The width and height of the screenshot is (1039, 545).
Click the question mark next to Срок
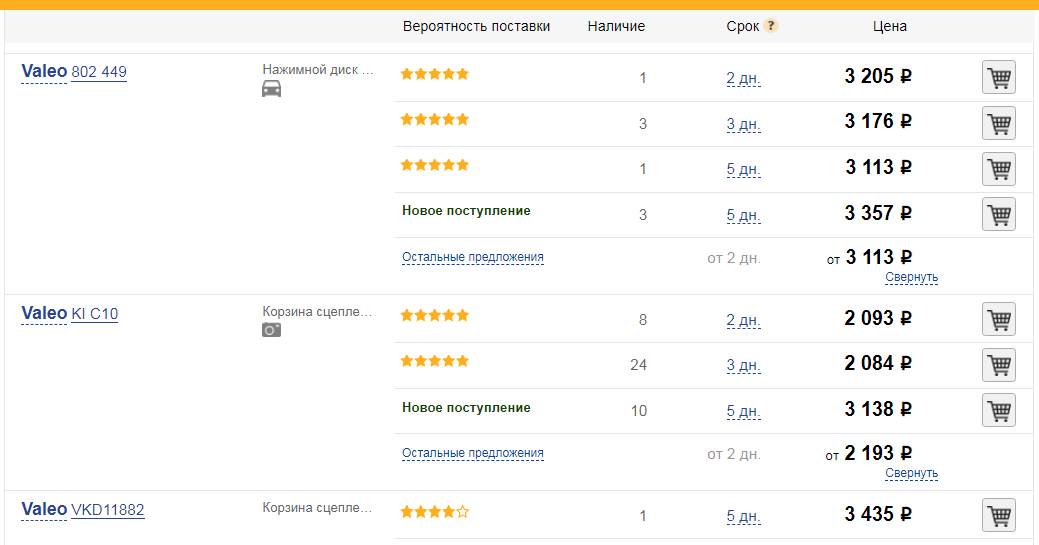click(x=771, y=26)
